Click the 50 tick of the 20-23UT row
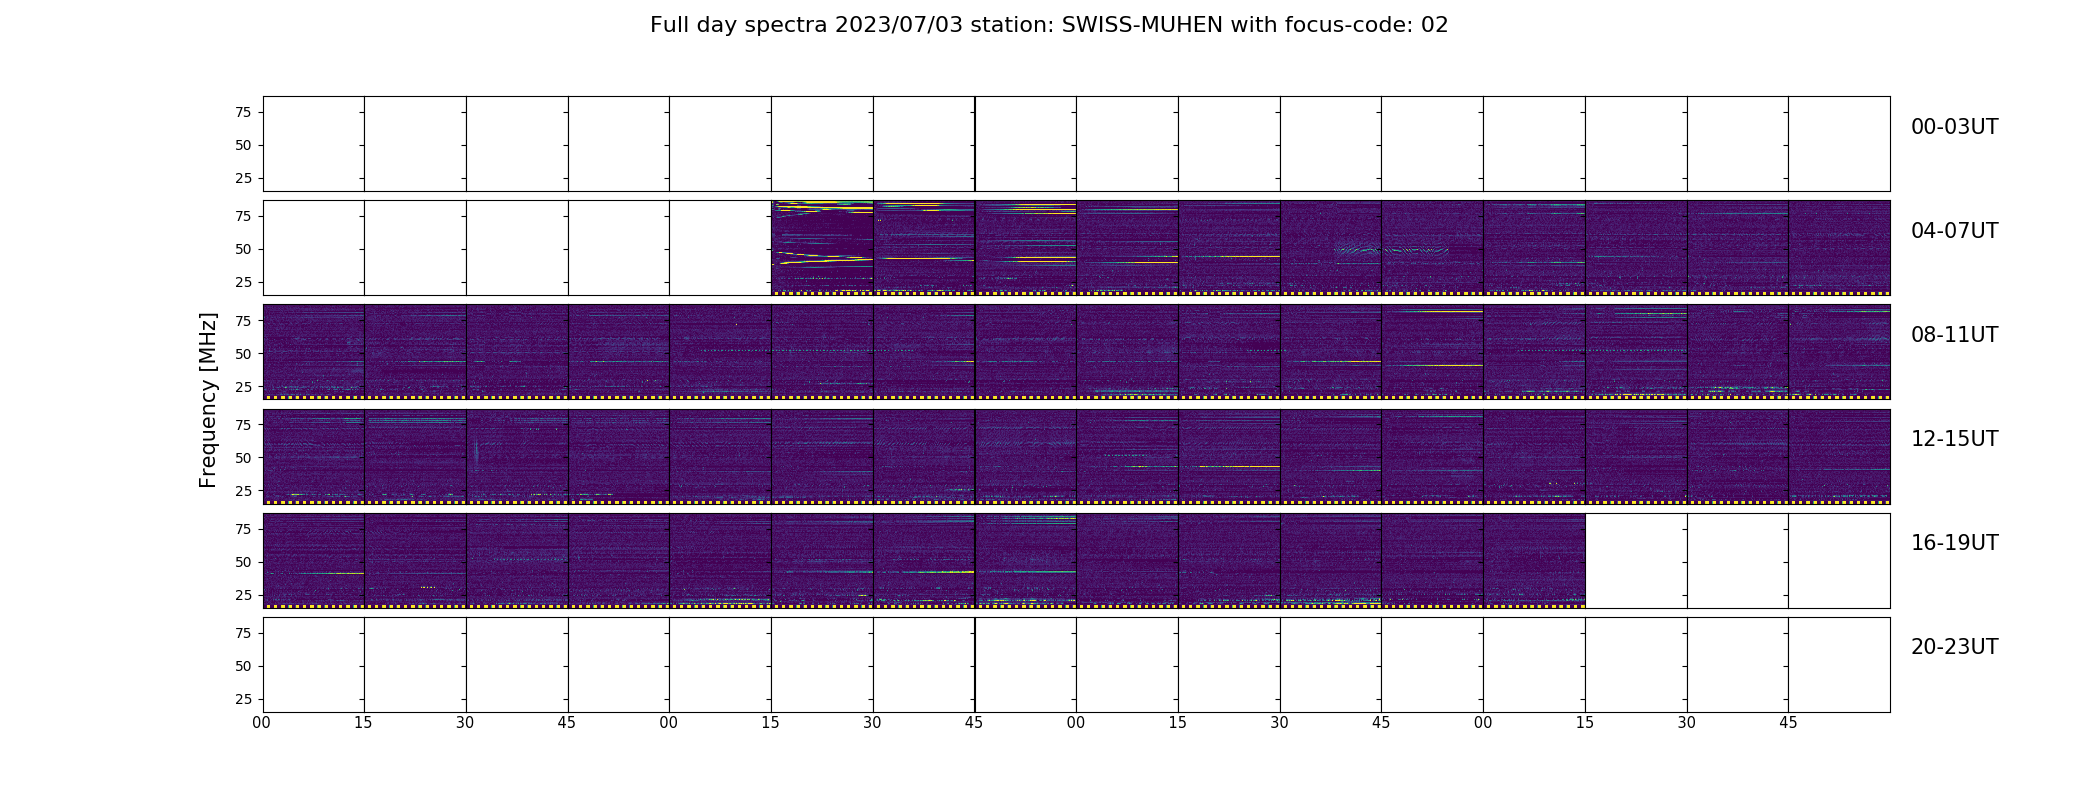 coord(242,665)
